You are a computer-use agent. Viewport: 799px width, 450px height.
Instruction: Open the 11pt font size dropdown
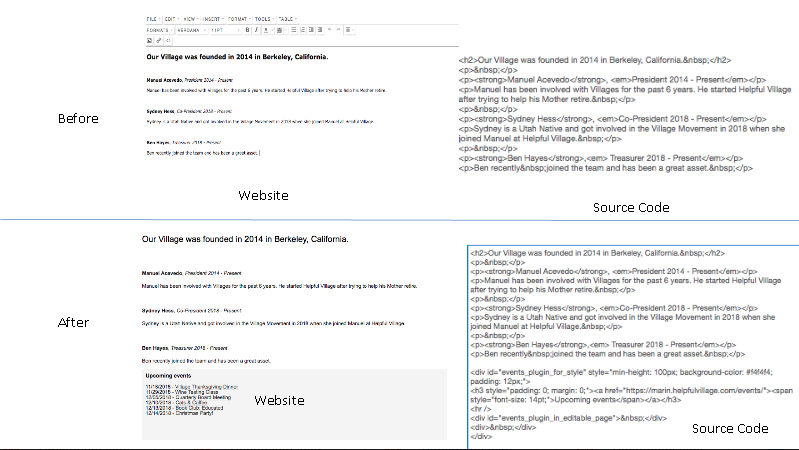[x=225, y=30]
